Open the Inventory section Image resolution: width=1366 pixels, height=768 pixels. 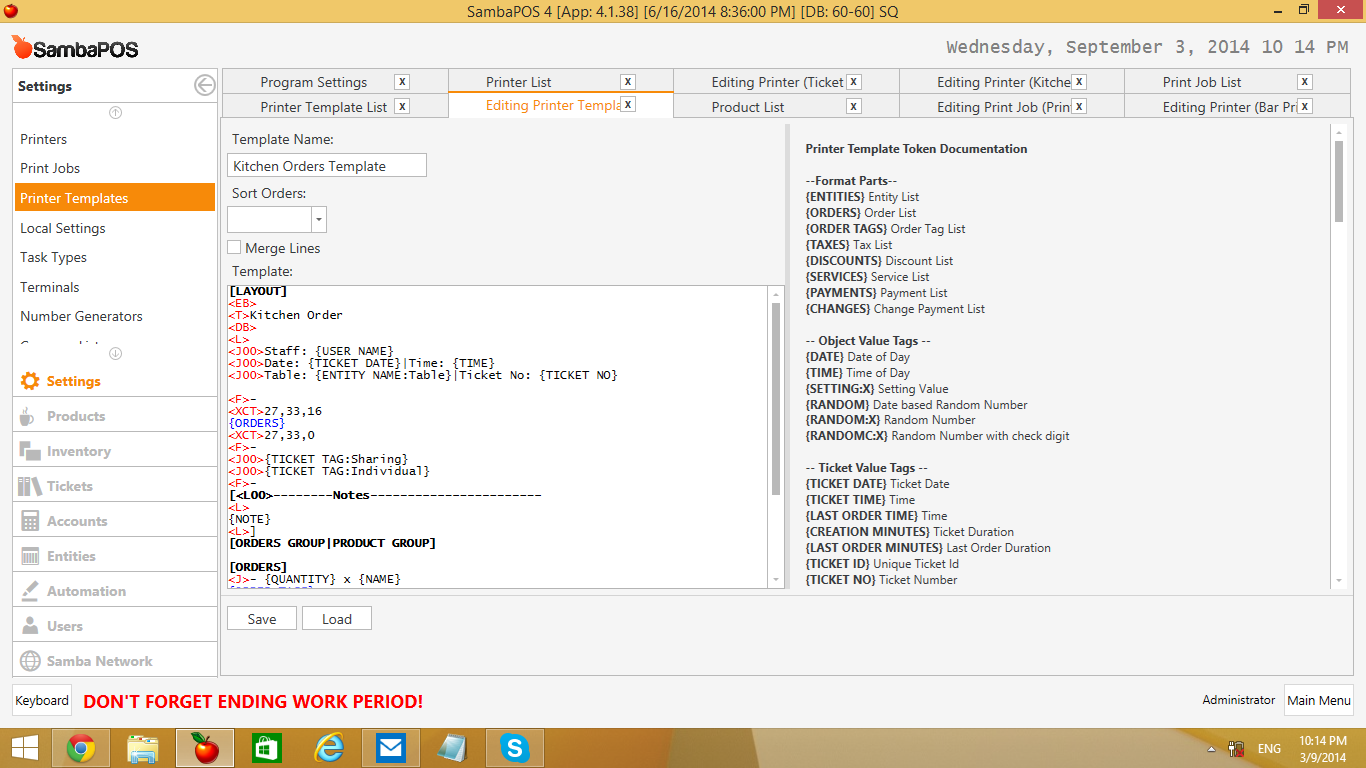click(x=114, y=451)
